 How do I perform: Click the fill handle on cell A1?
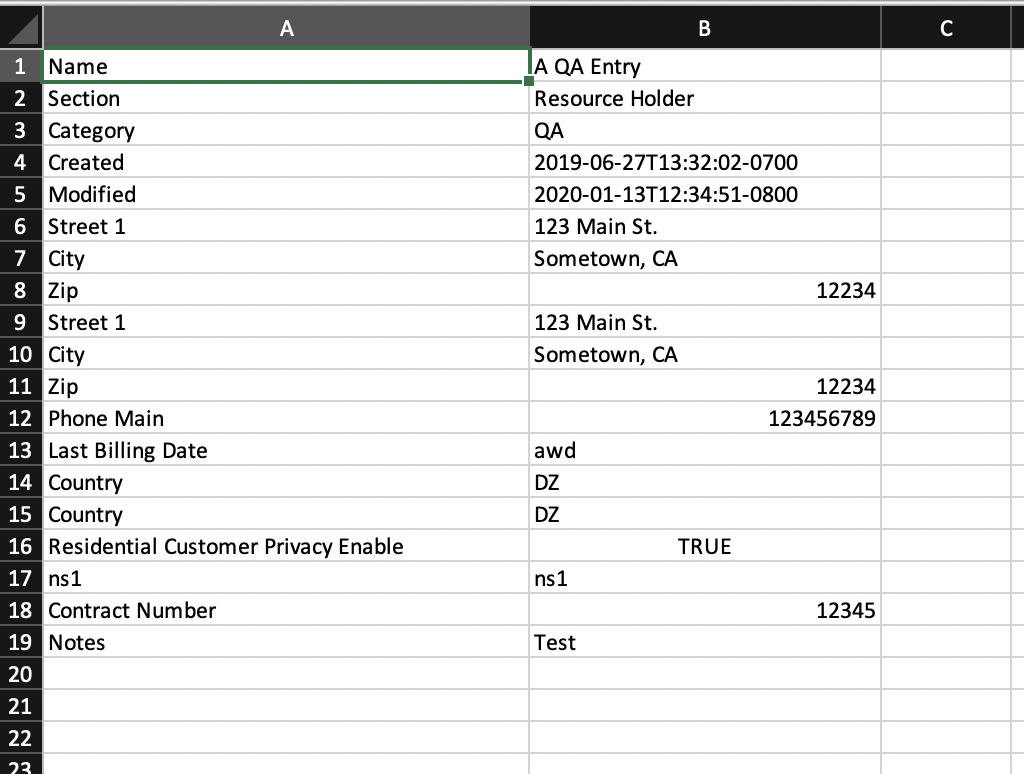click(529, 81)
